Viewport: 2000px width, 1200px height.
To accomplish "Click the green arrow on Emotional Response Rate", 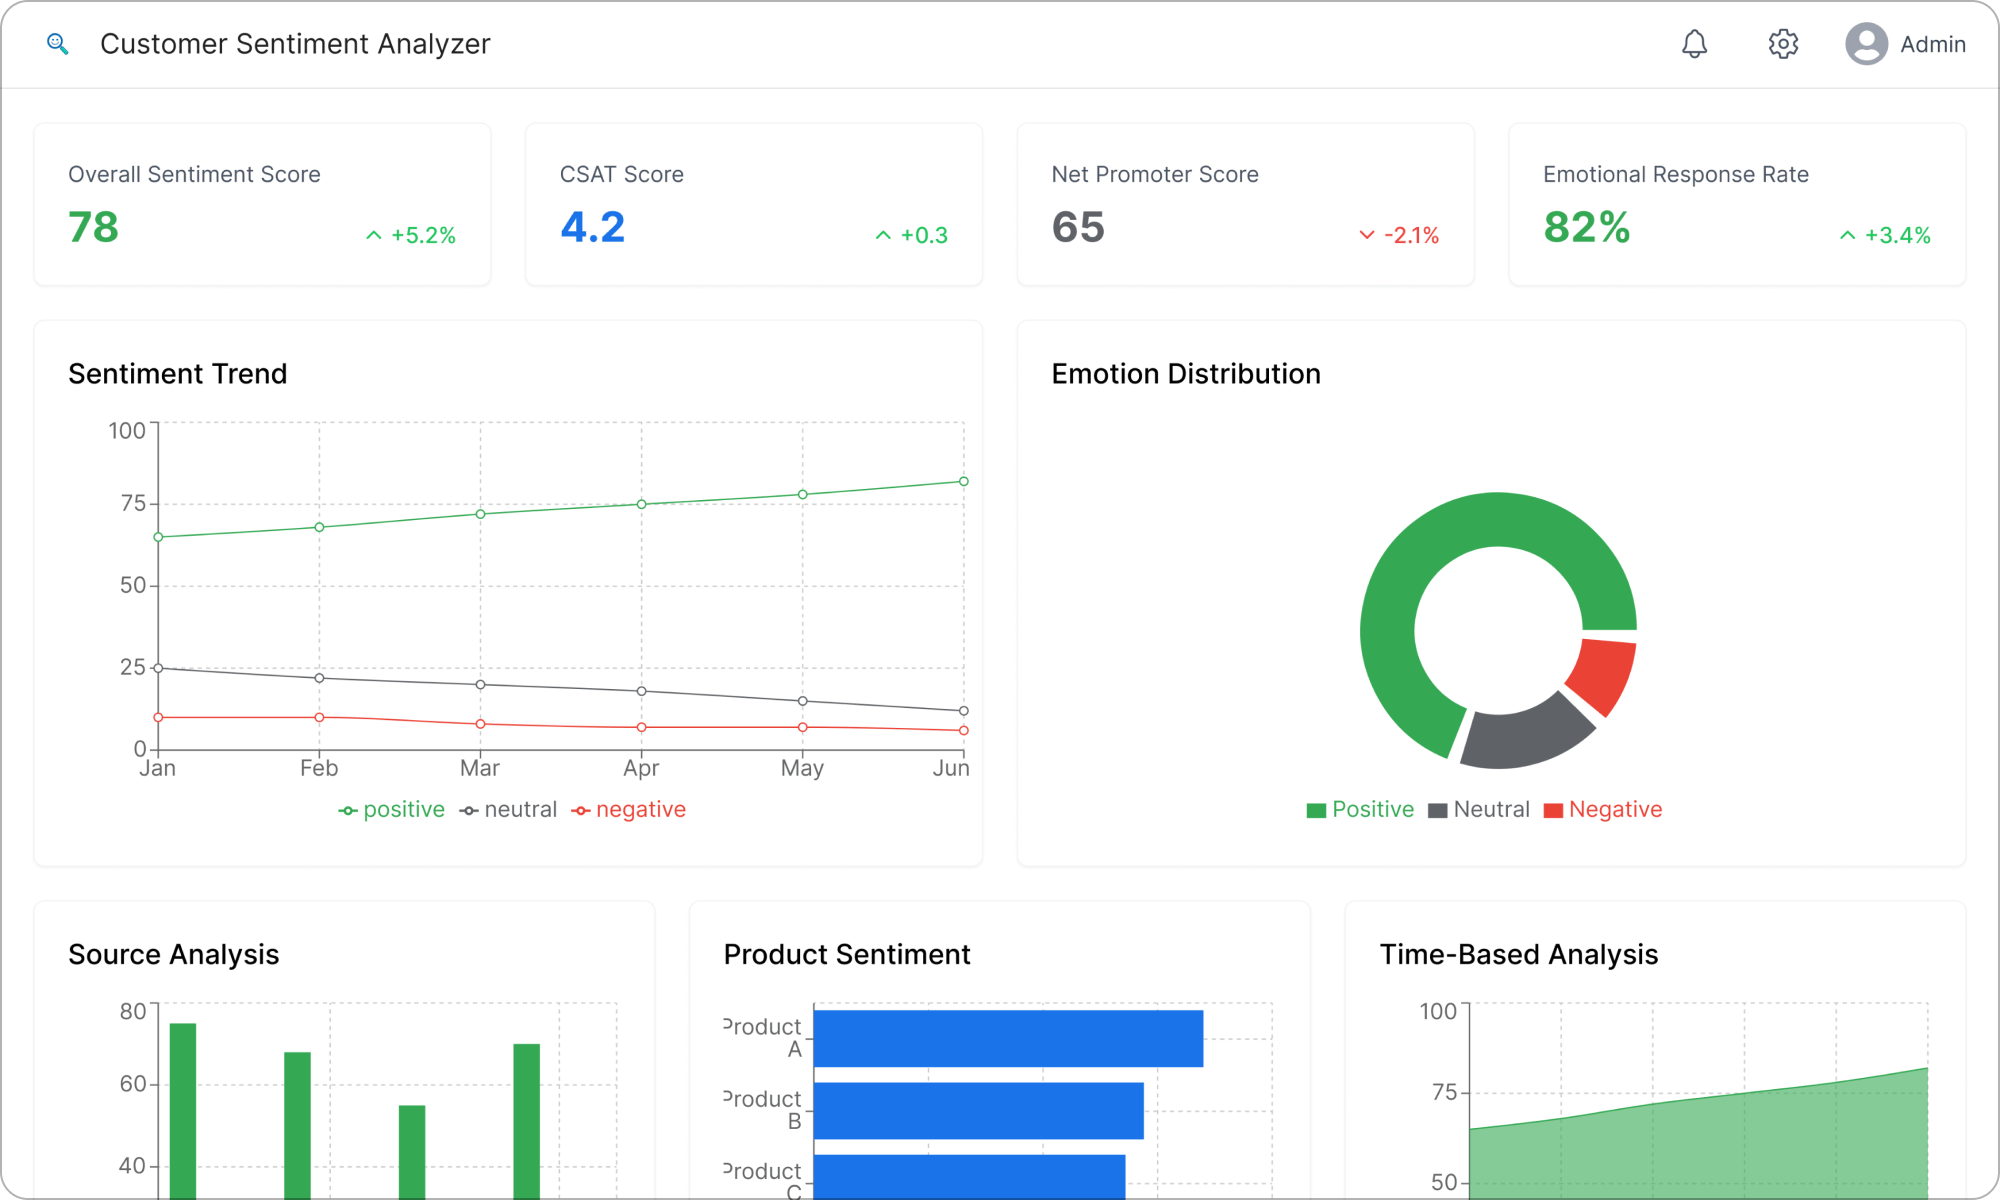I will (1846, 234).
